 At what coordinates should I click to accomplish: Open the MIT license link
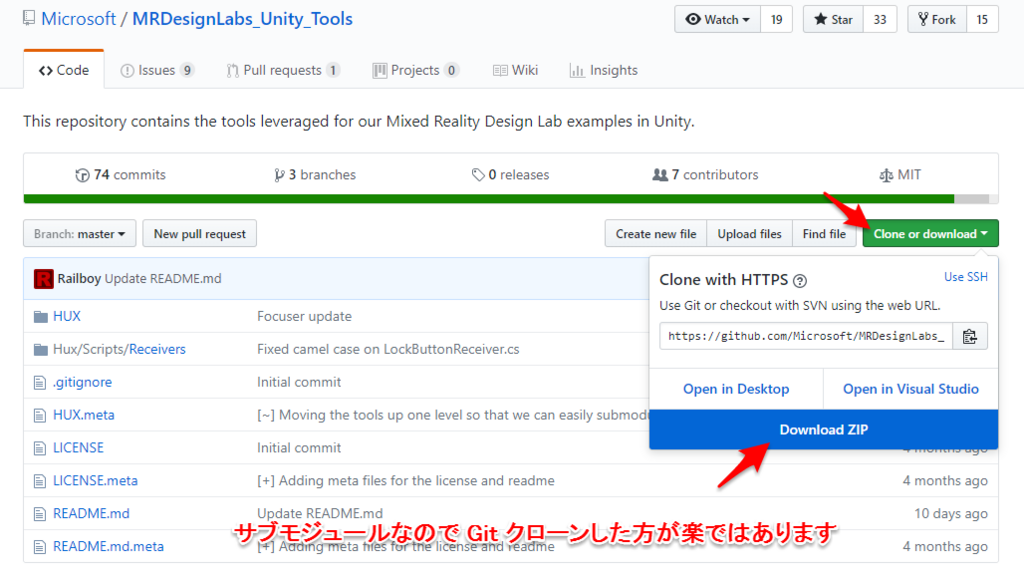pos(900,174)
